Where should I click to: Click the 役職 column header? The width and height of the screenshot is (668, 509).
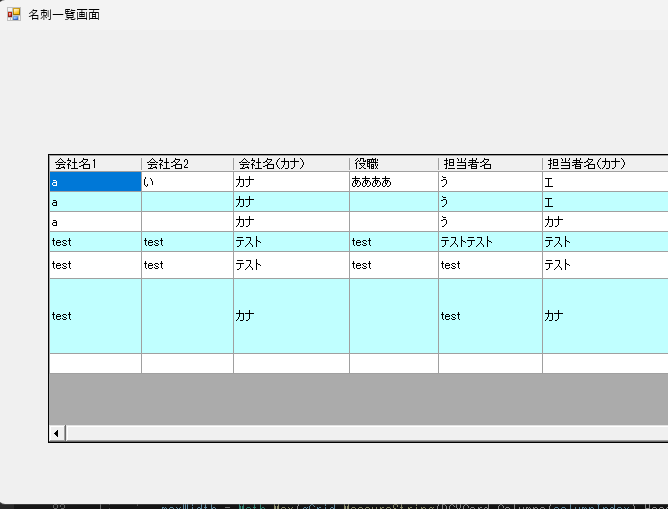point(394,164)
